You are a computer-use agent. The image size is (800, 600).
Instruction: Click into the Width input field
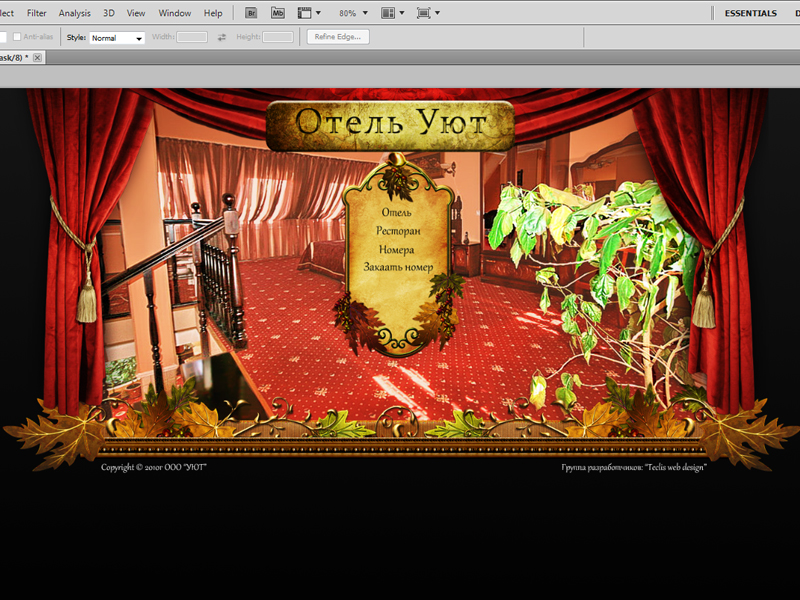click(x=192, y=37)
